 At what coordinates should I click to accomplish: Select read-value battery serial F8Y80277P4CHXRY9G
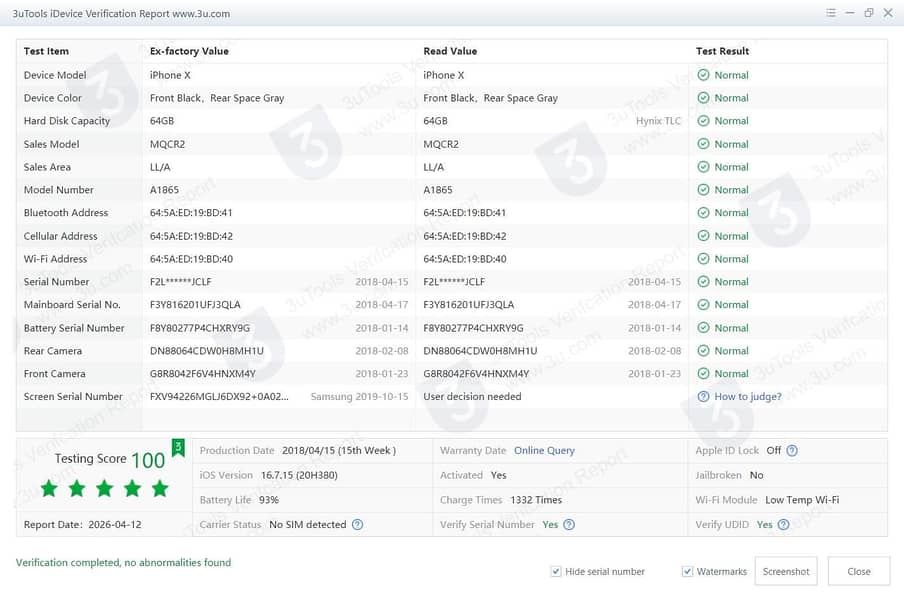click(x=473, y=327)
